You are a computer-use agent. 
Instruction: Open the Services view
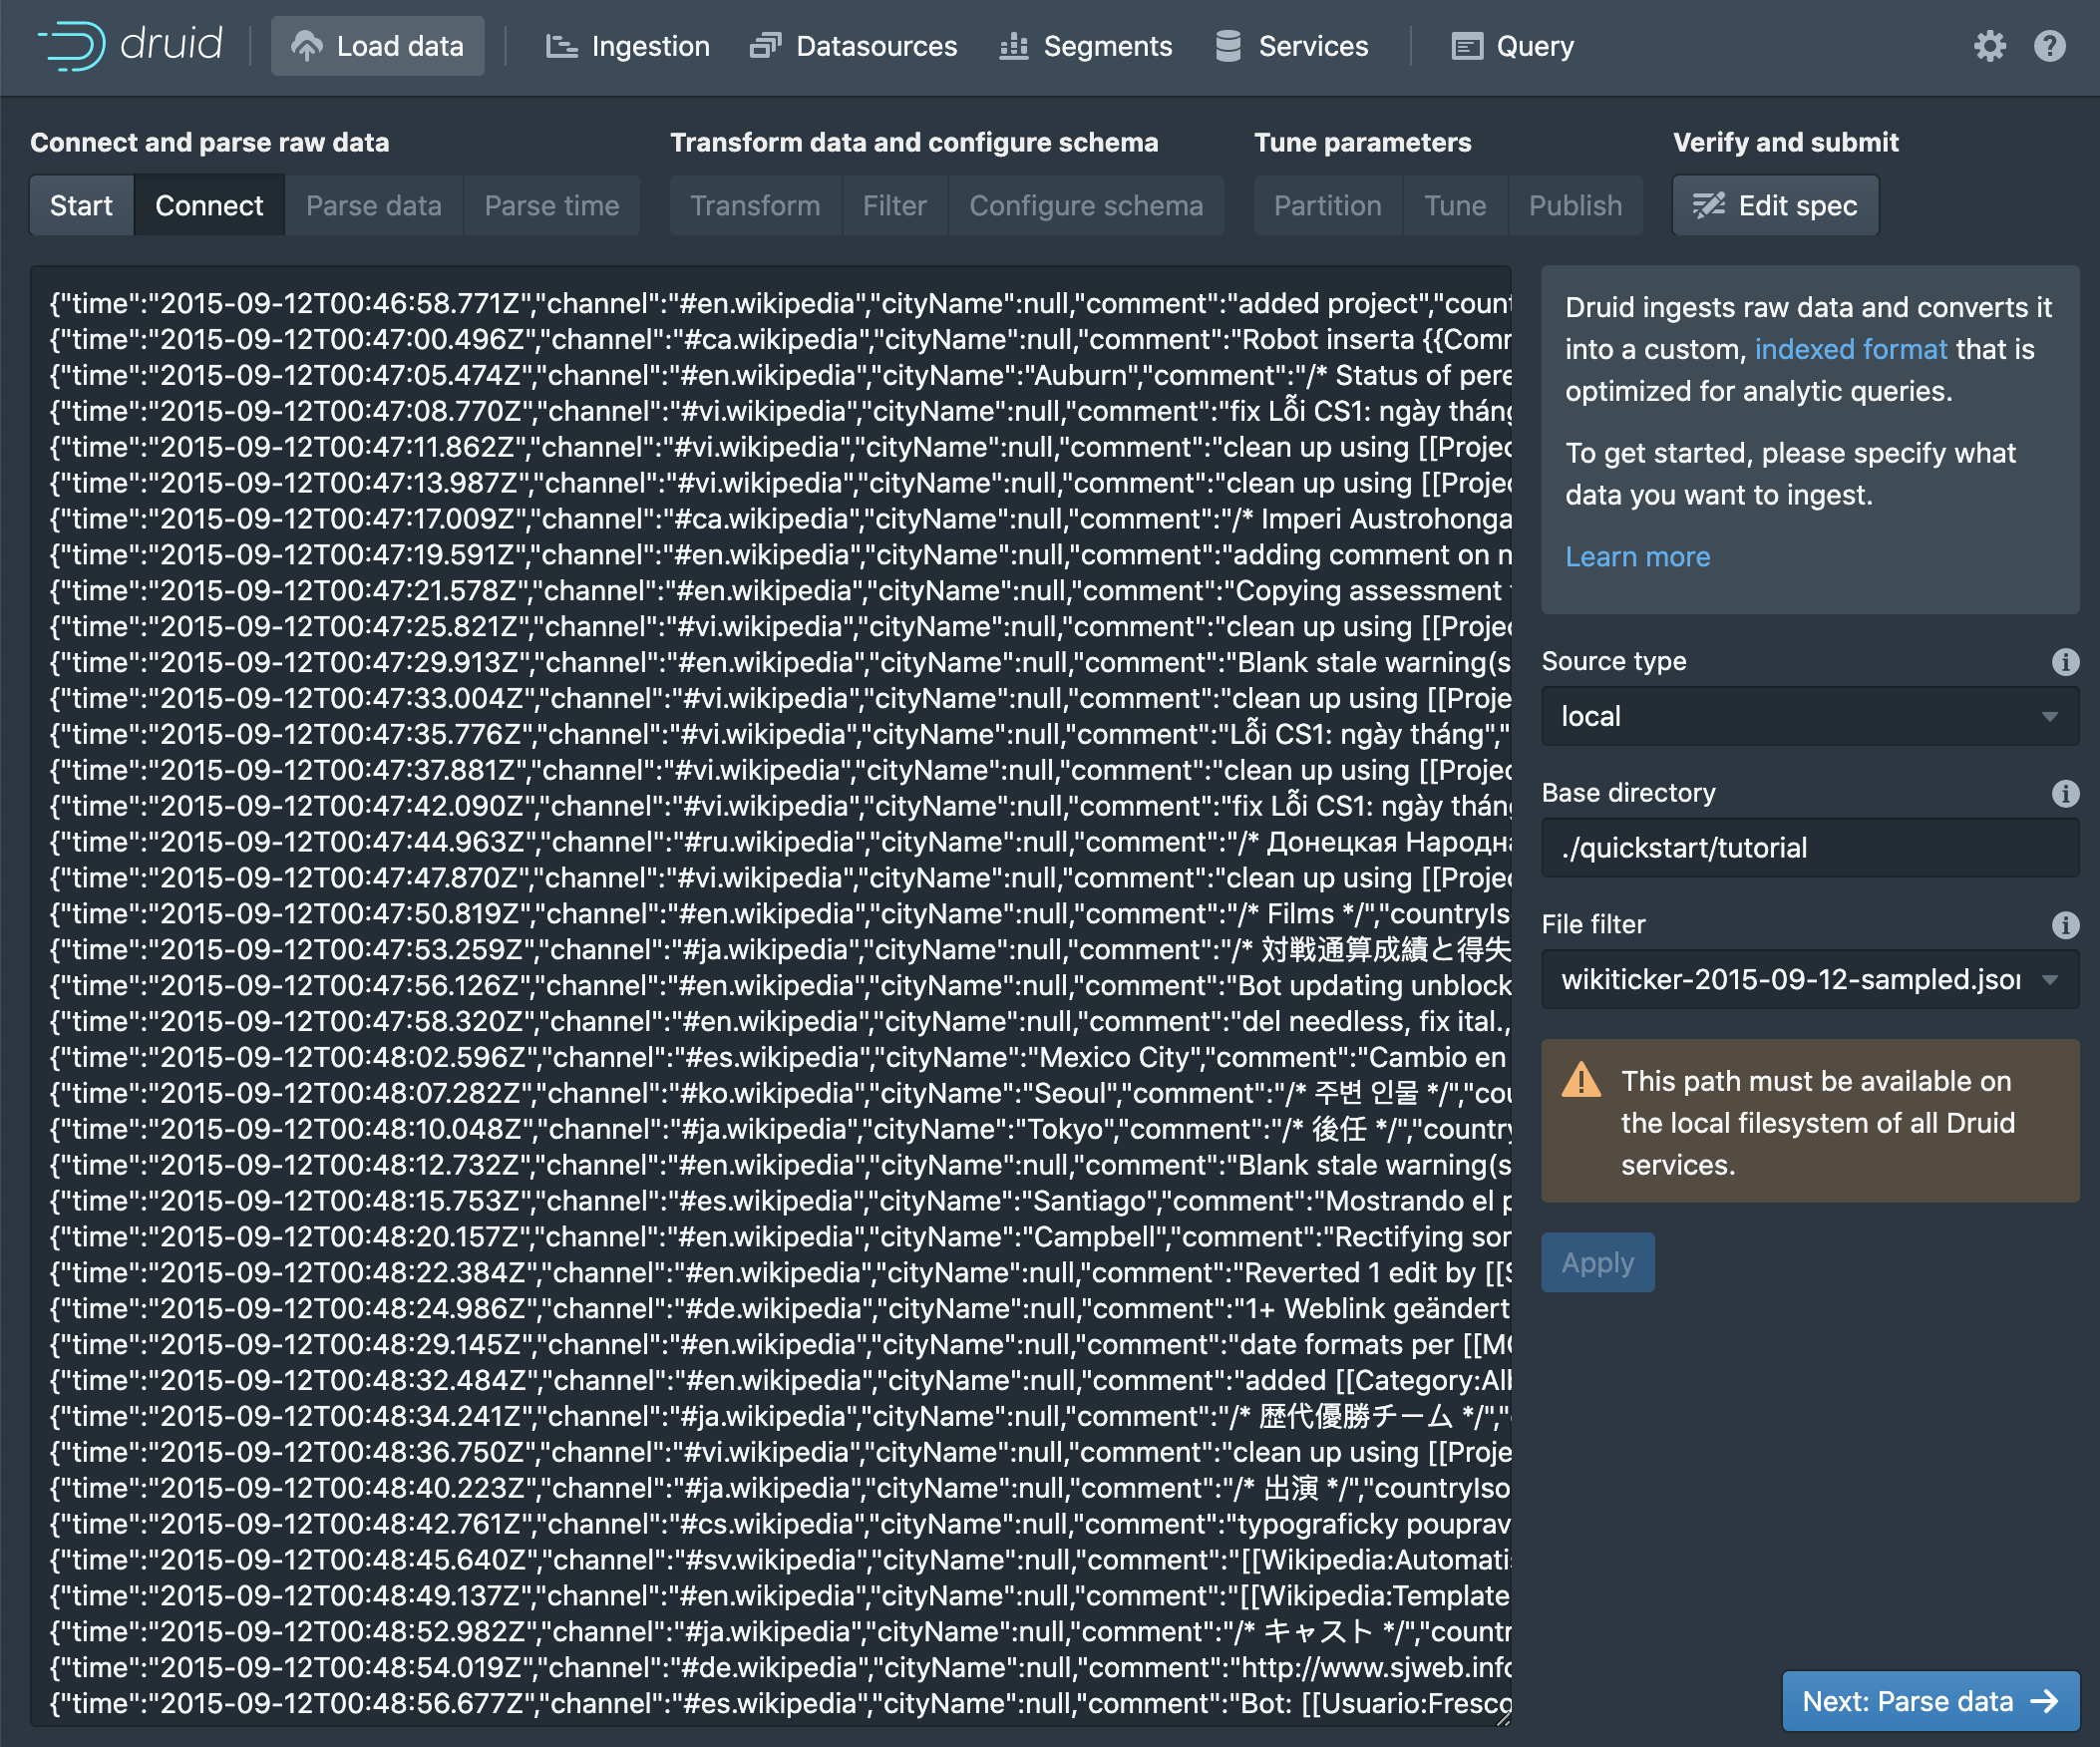pos(1292,46)
